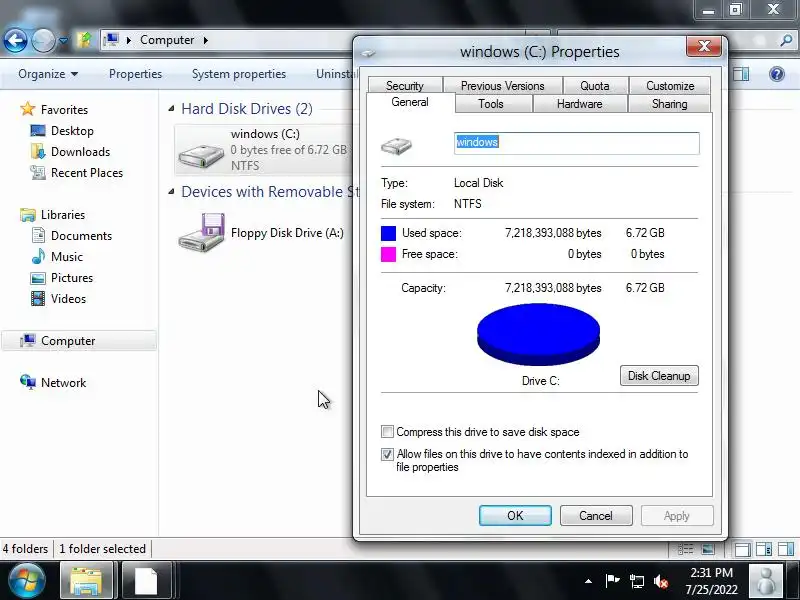The image size is (800, 600).
Task: Click the thumbnail view icon in status bar
Action: [708, 549]
